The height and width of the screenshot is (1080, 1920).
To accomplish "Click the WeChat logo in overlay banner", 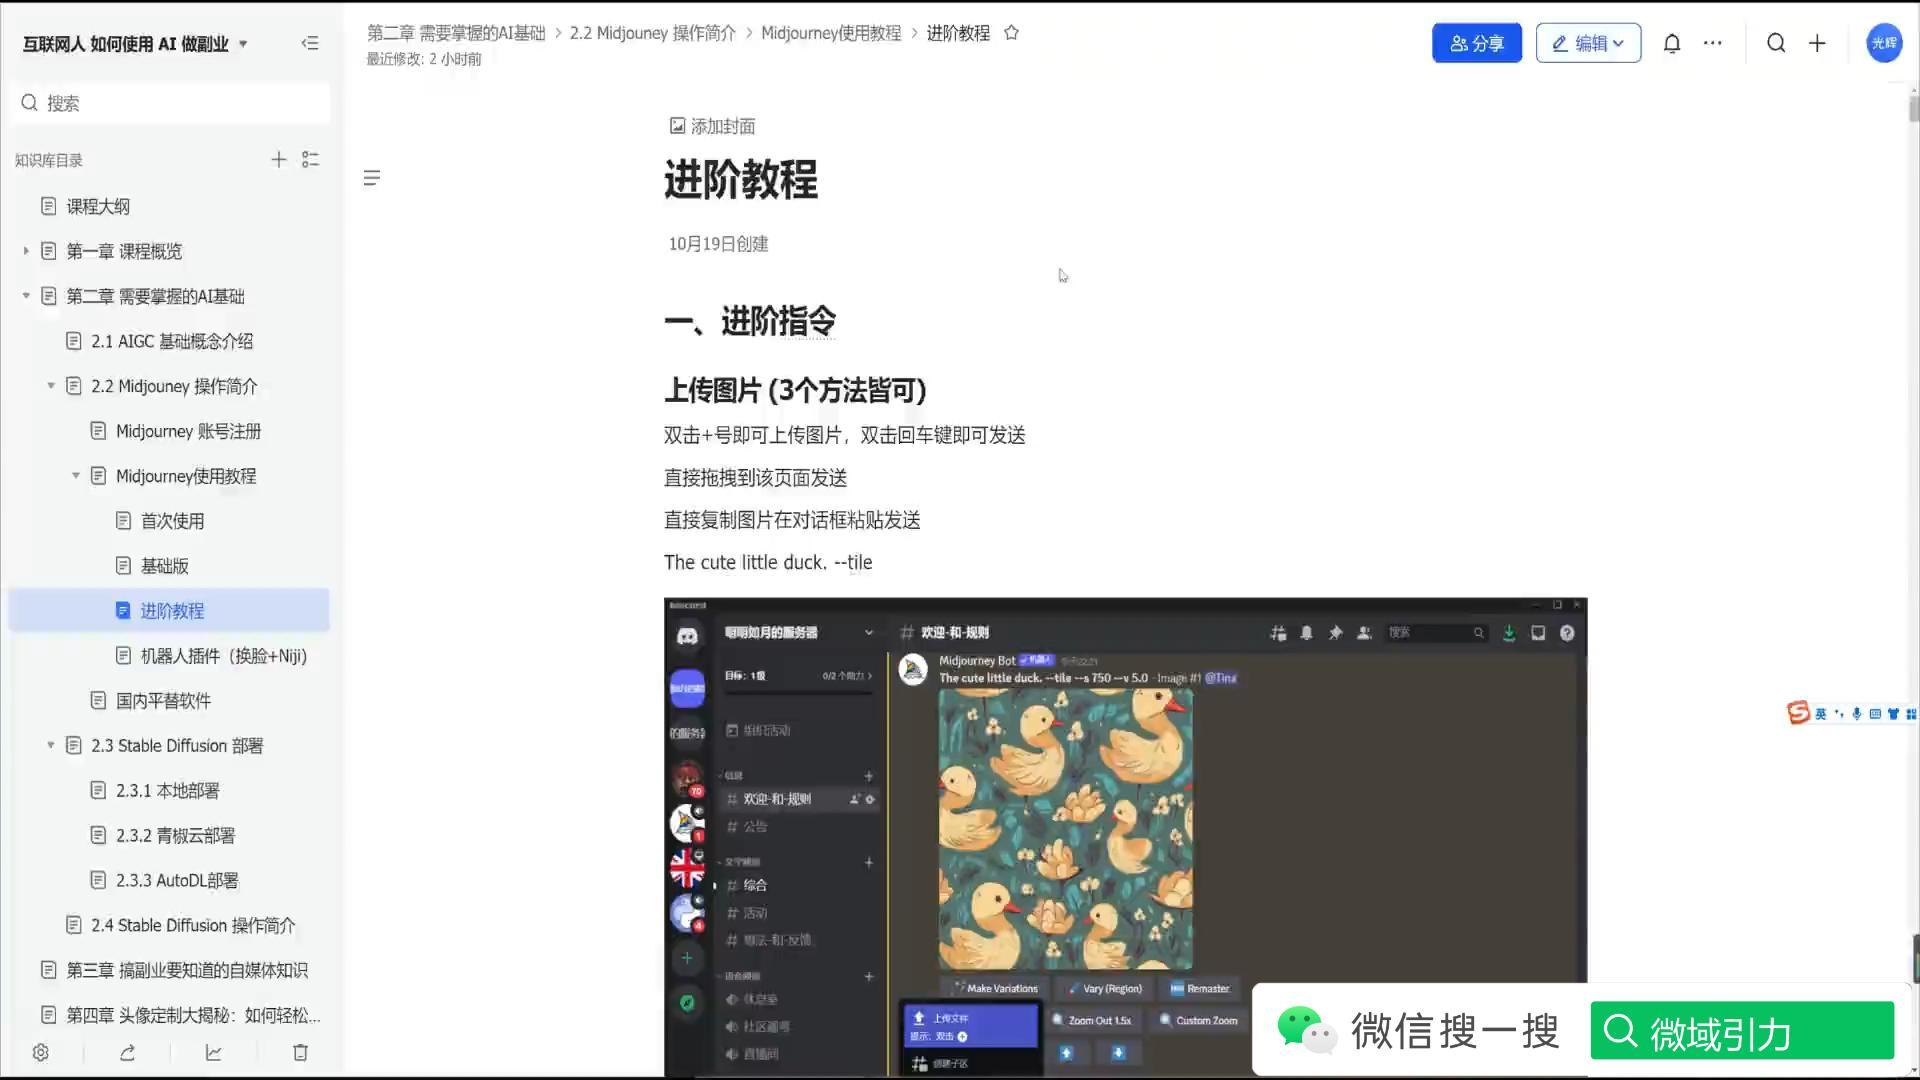I will click(x=1306, y=1030).
